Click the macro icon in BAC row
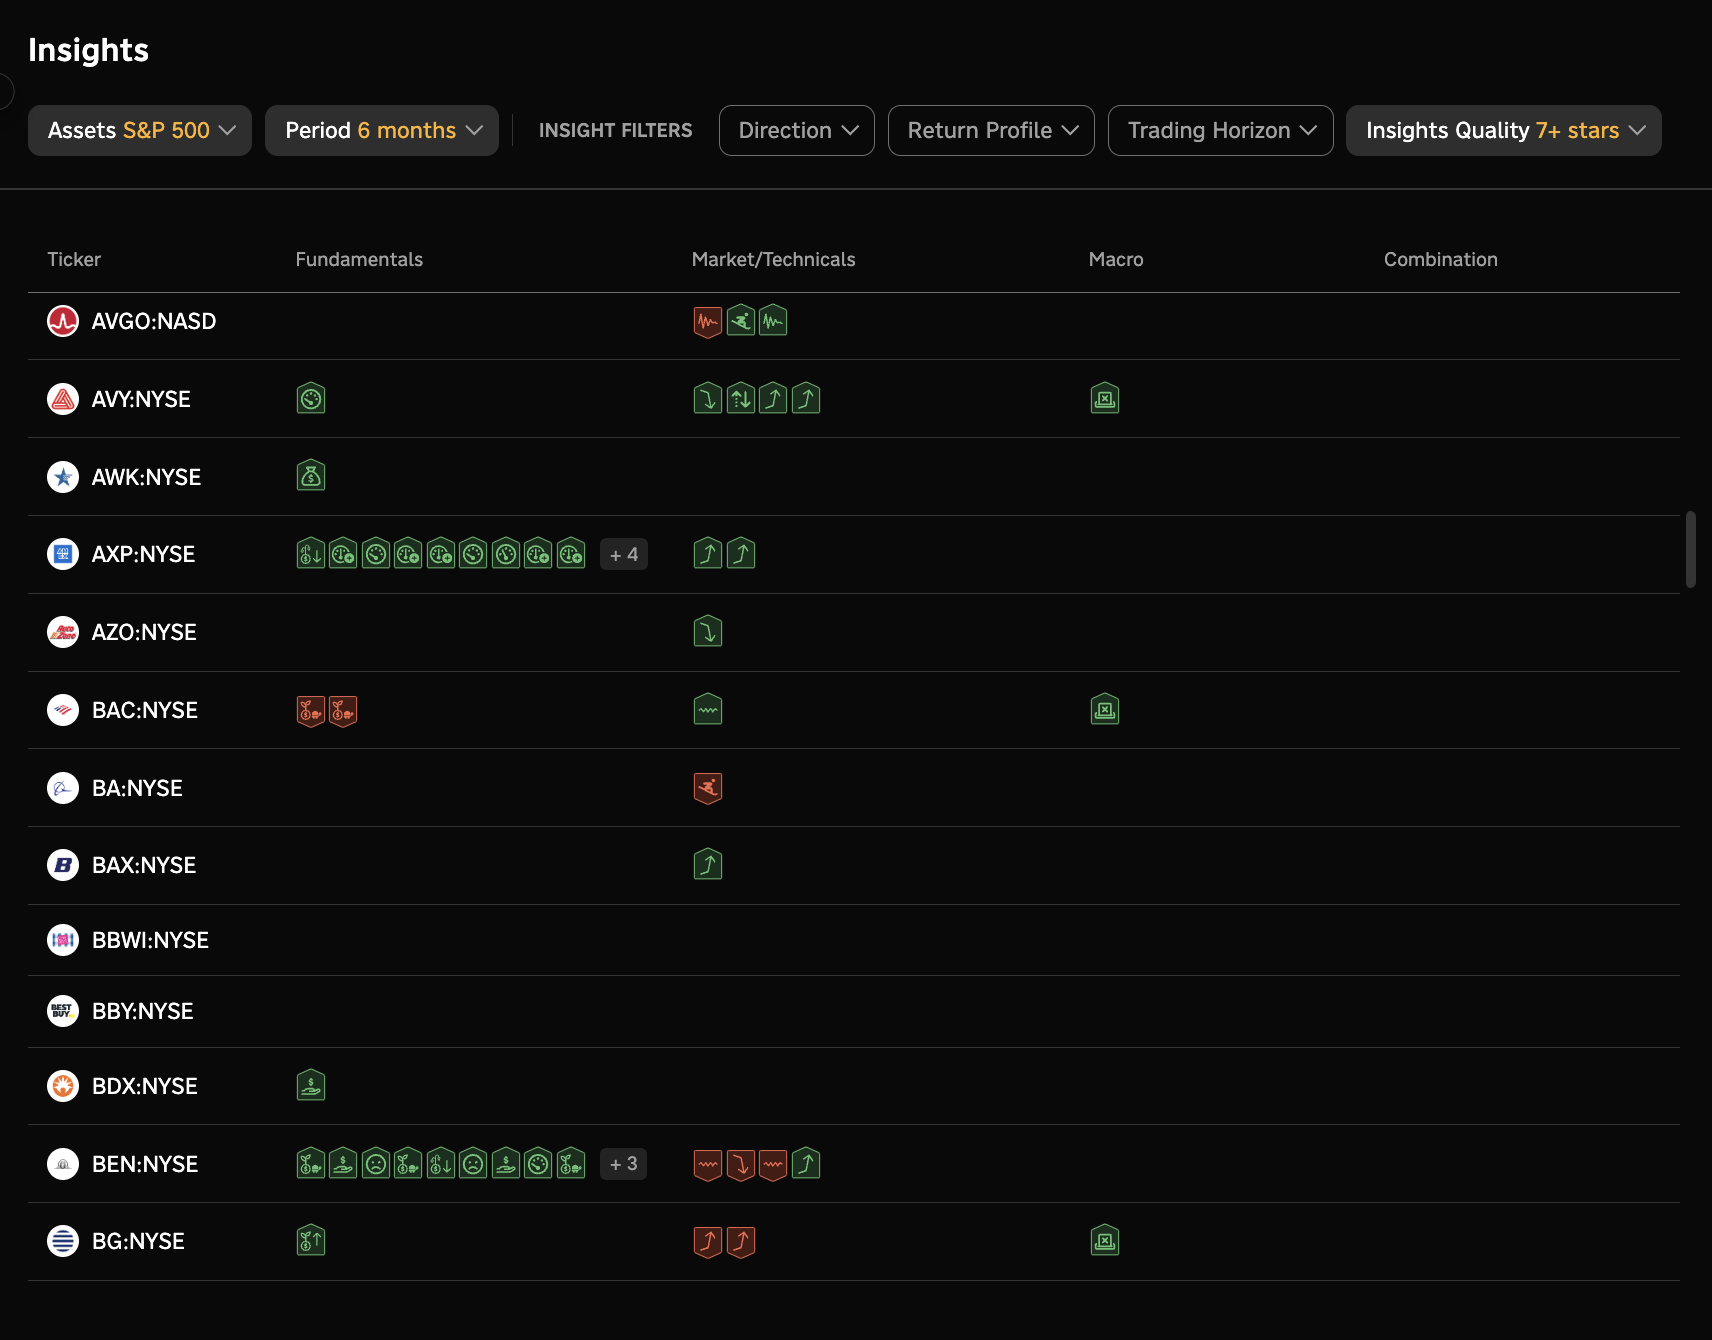 click(x=1105, y=709)
